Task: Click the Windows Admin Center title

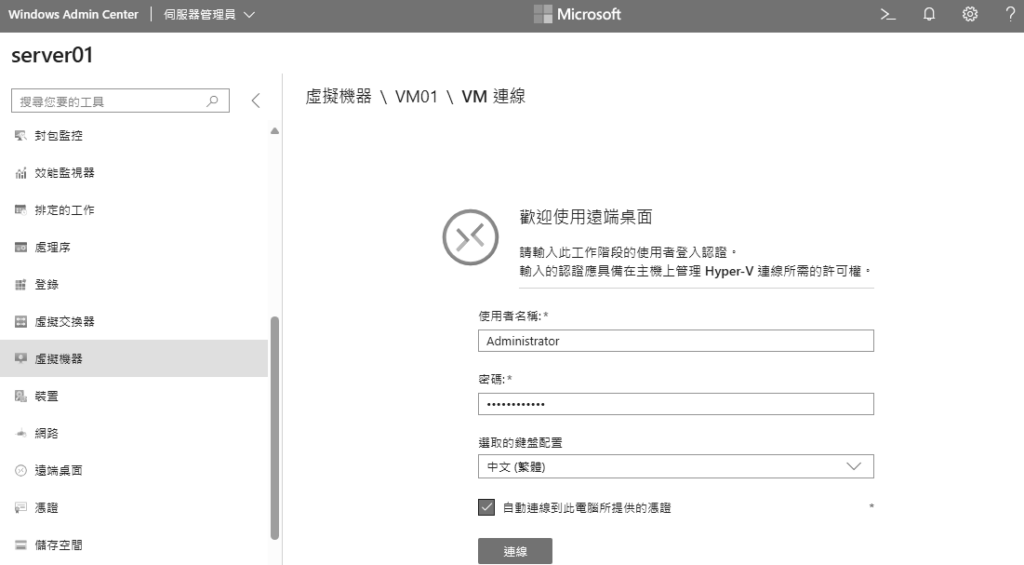Action: click(x=73, y=14)
